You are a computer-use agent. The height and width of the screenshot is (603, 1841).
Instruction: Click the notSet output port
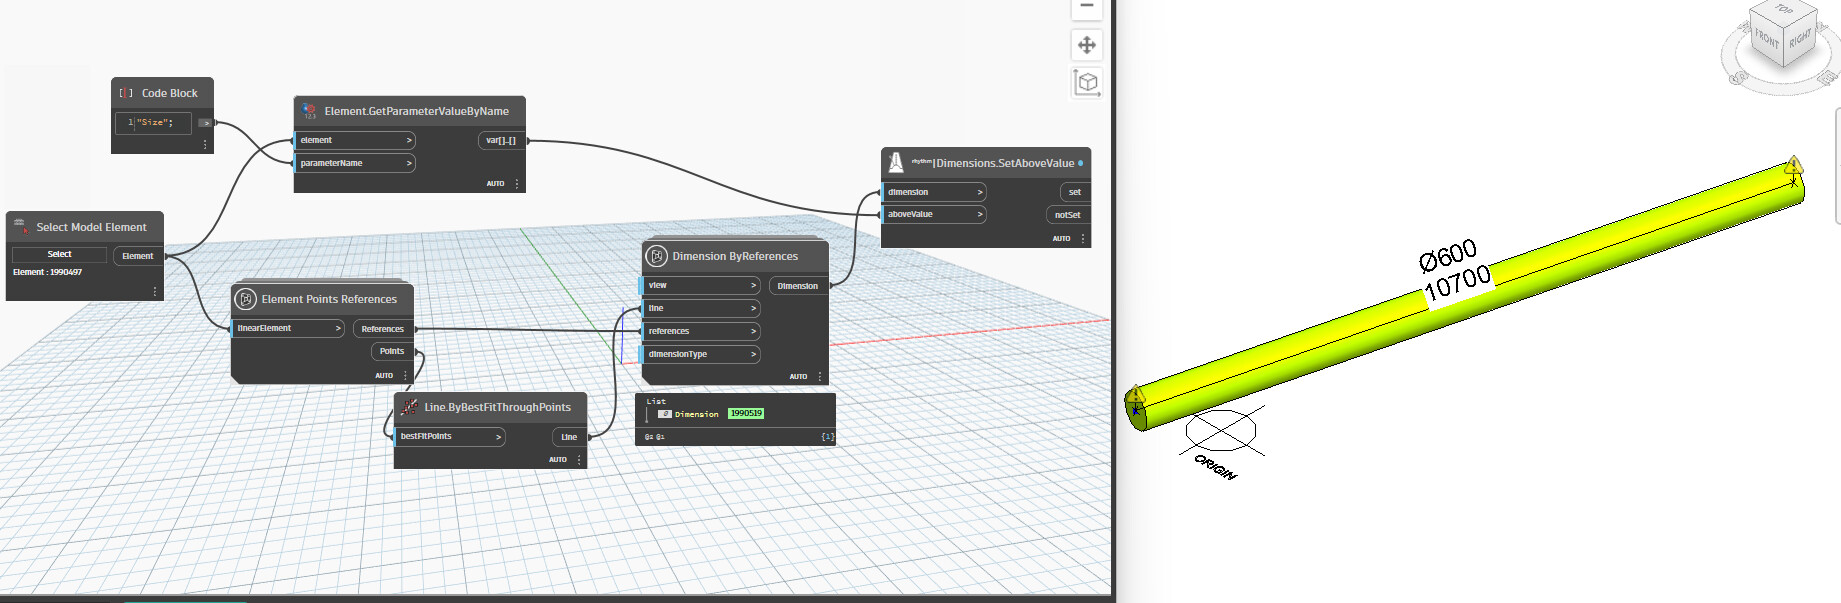click(1068, 215)
